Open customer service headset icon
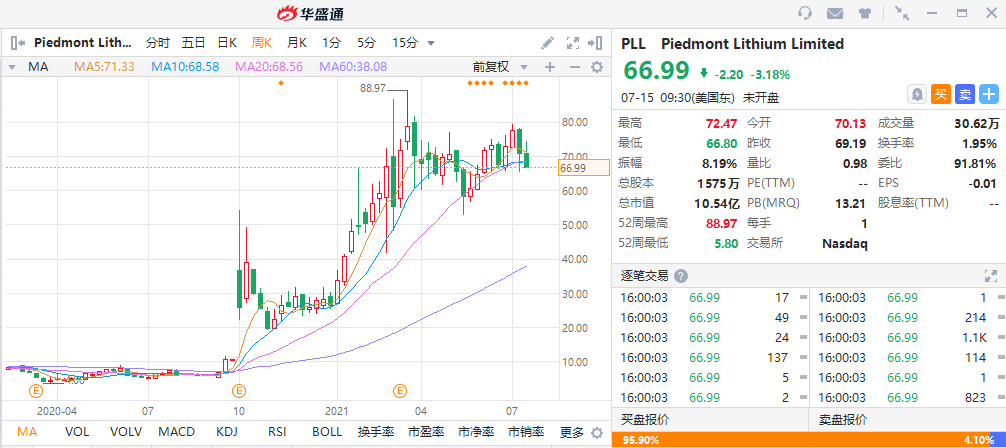Viewport: 1006px width, 448px height. [x=805, y=13]
